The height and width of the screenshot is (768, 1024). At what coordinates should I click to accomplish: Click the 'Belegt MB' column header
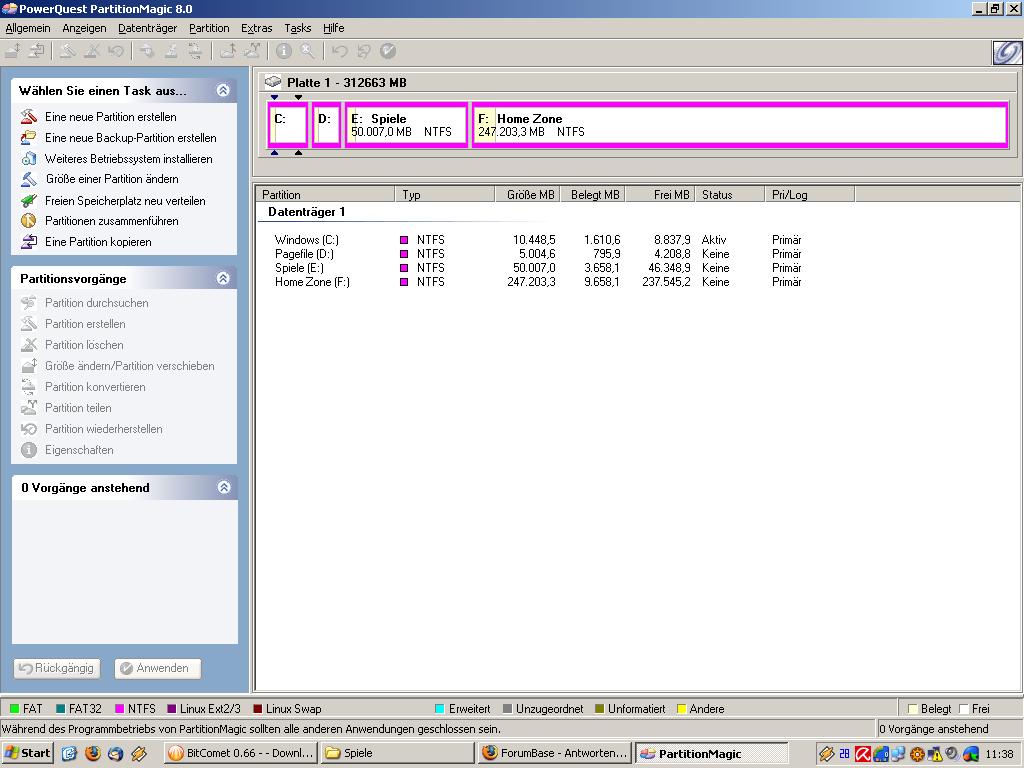[593, 195]
